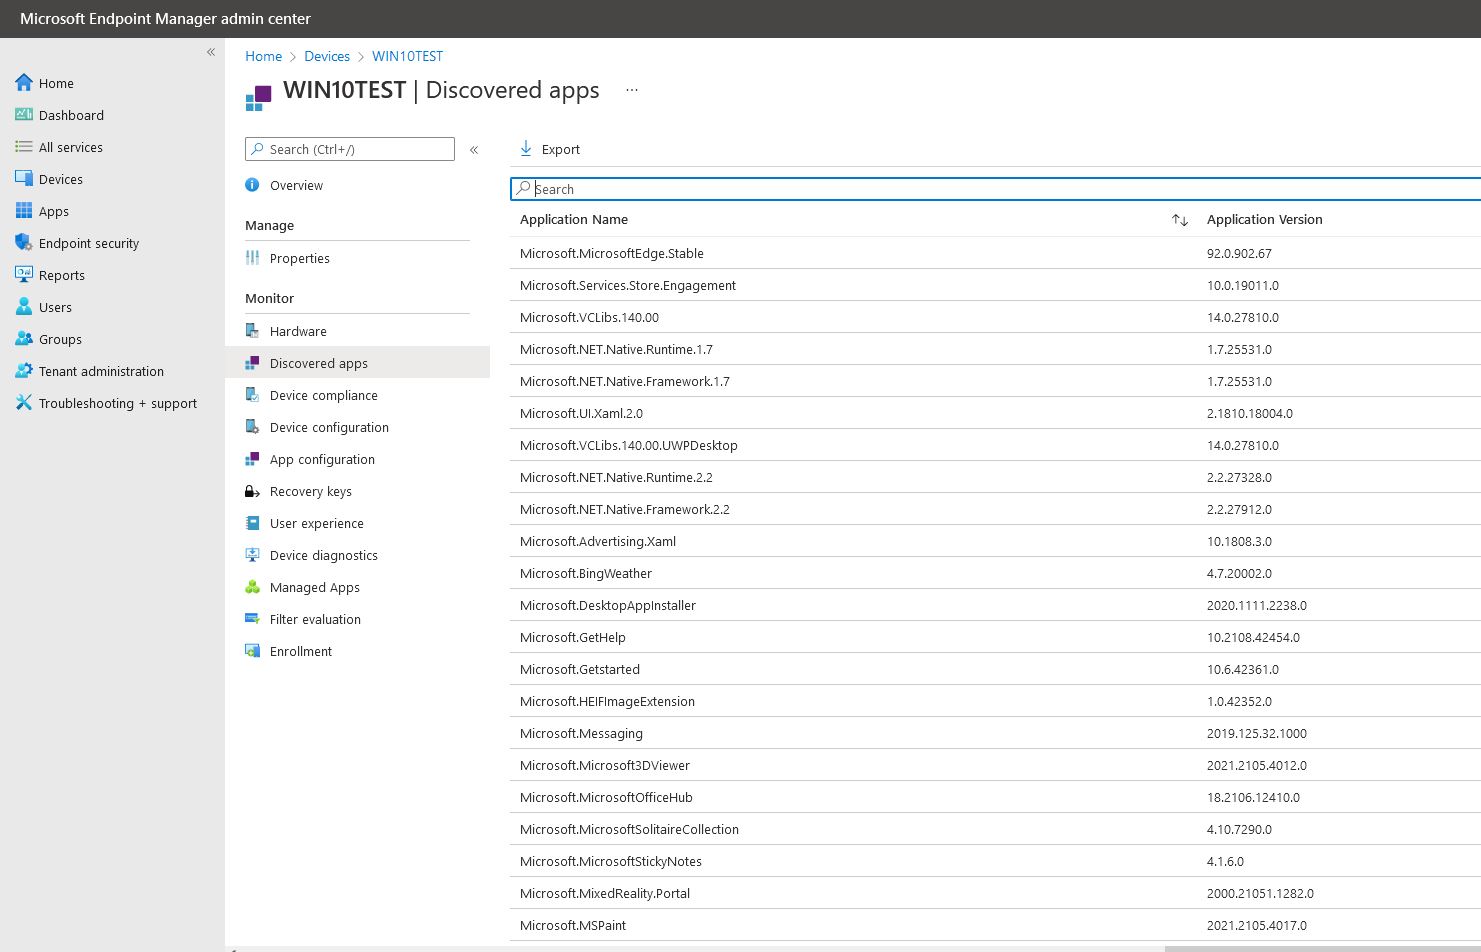Select the Microsoft.MSPaint app row
Viewport: 1481px width, 952px height.
tap(572, 925)
